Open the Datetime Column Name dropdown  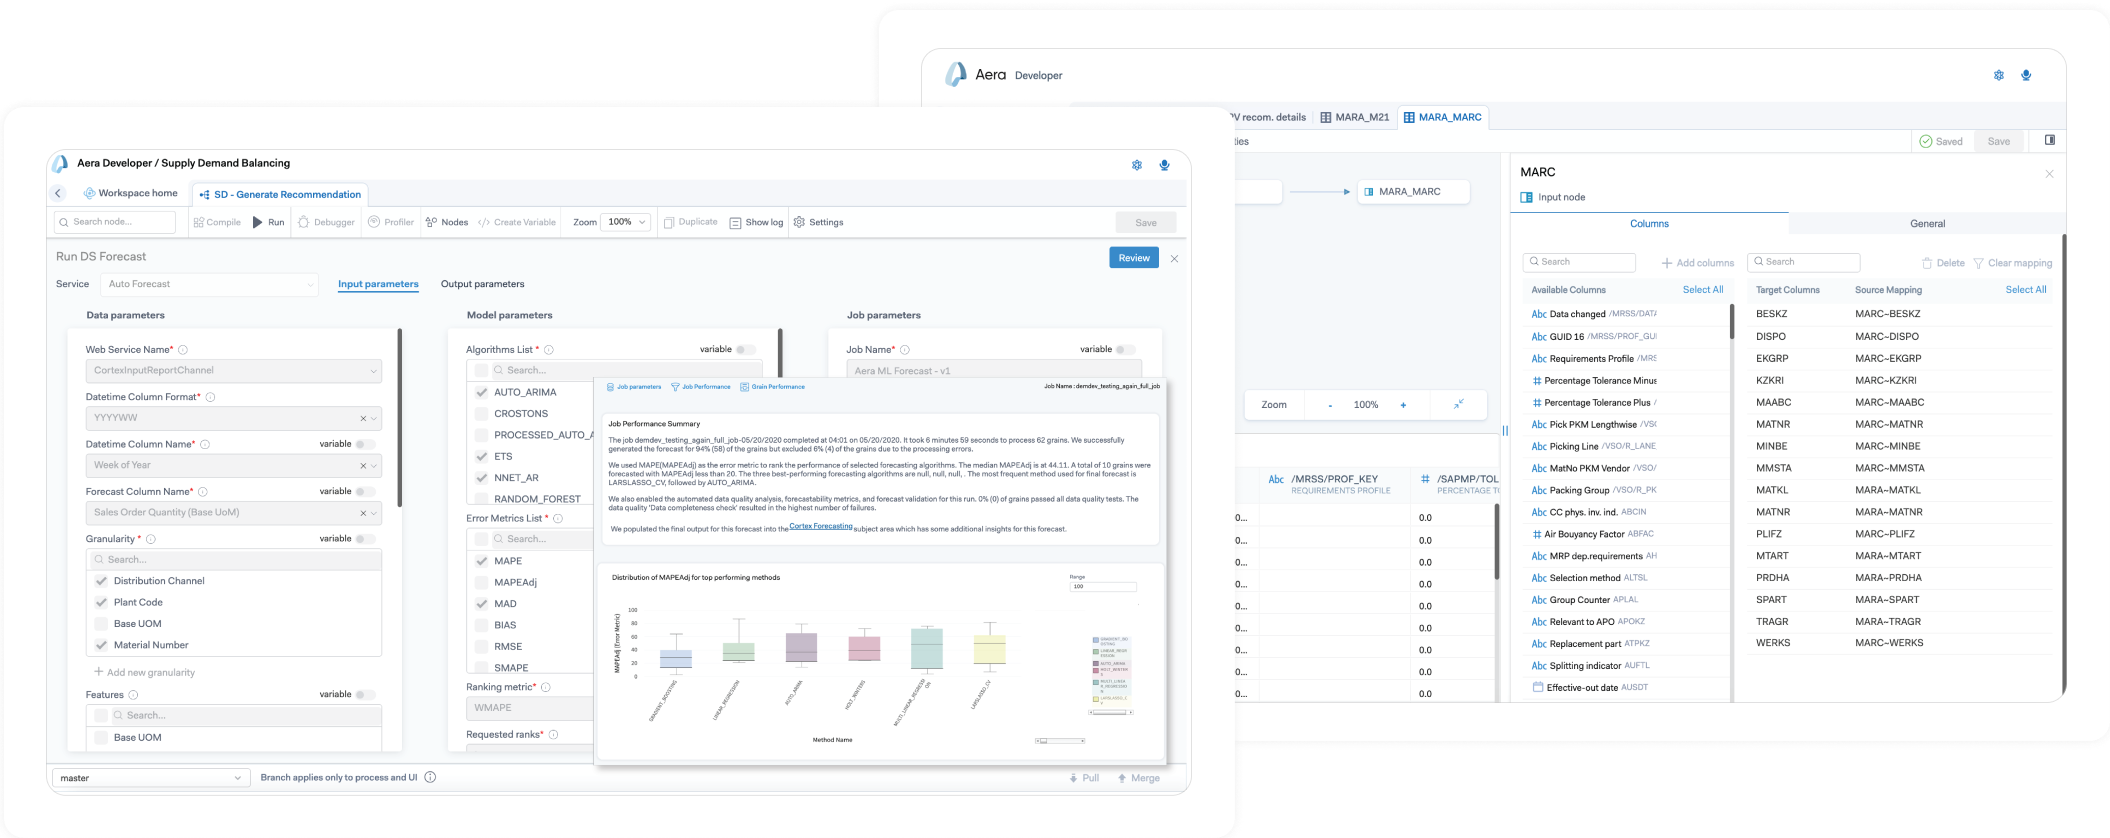coord(233,465)
